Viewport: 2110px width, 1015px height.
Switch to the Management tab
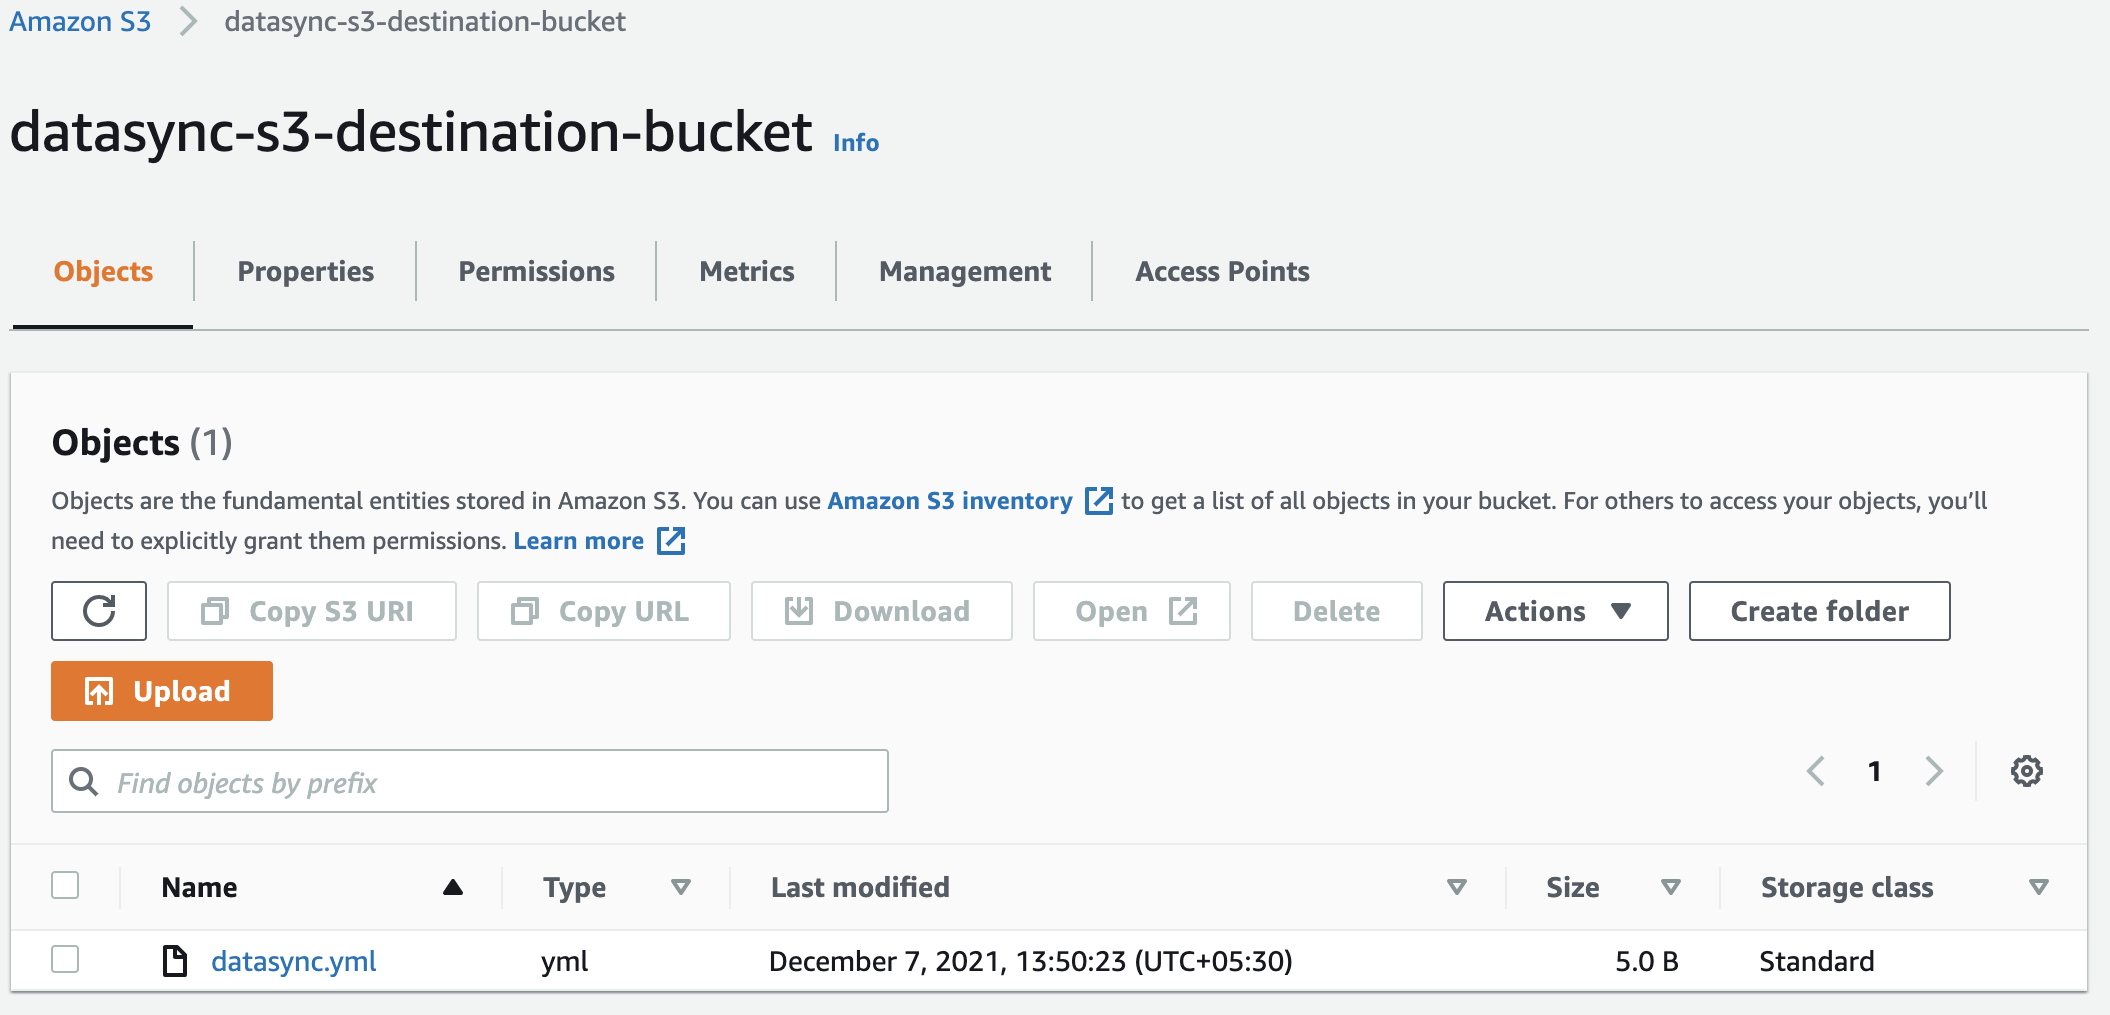click(x=963, y=271)
